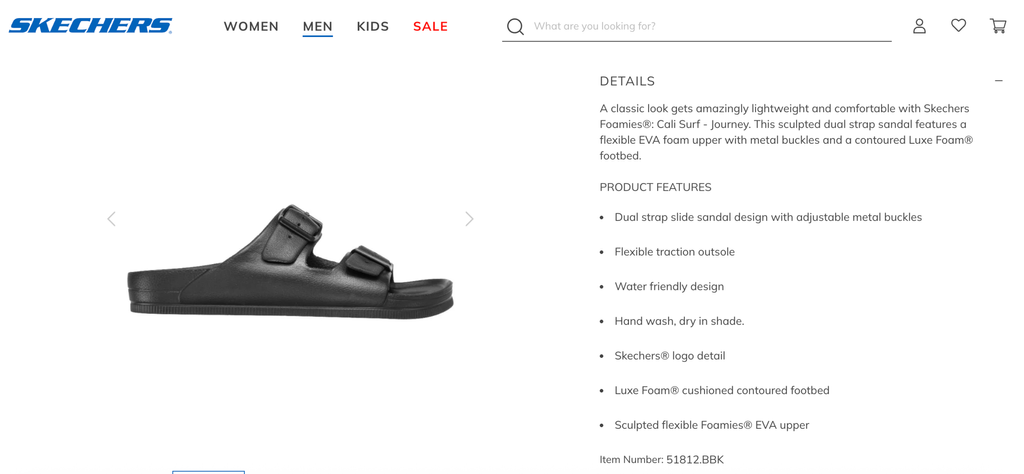Open the MEN menu
Viewport: 1024px width, 474px height.
[318, 27]
